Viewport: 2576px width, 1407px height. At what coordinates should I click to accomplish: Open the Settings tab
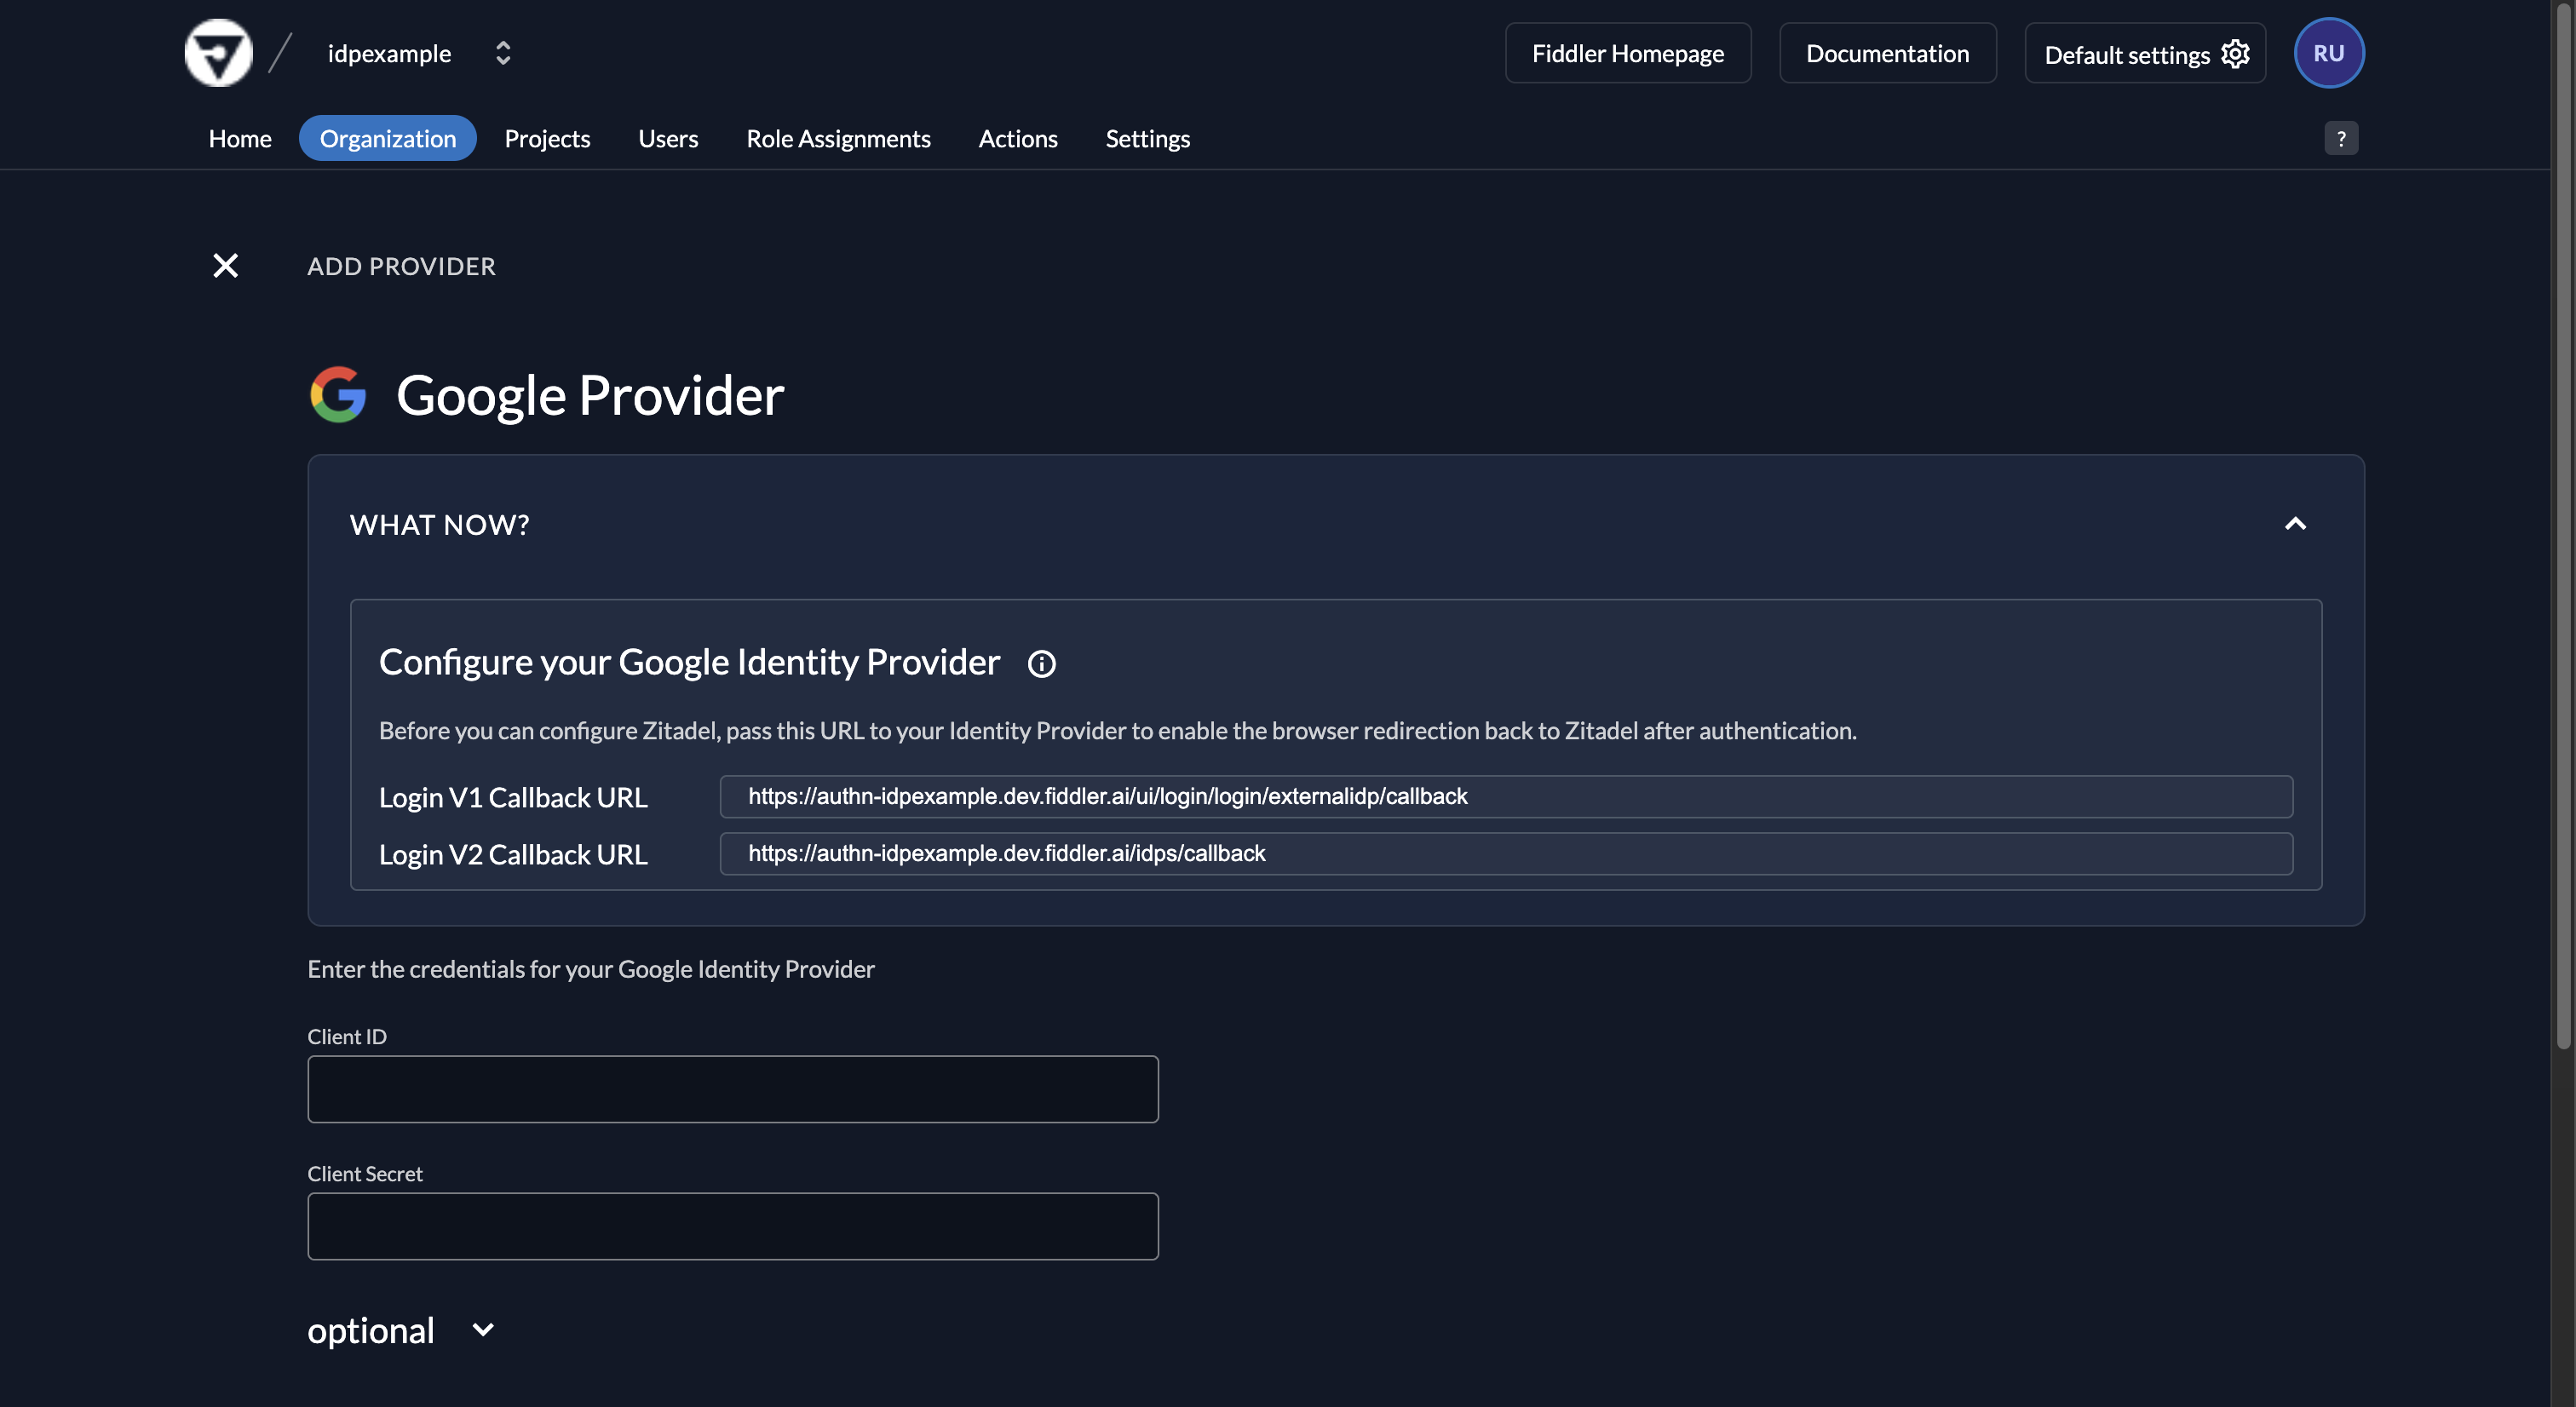pyautogui.click(x=1147, y=138)
